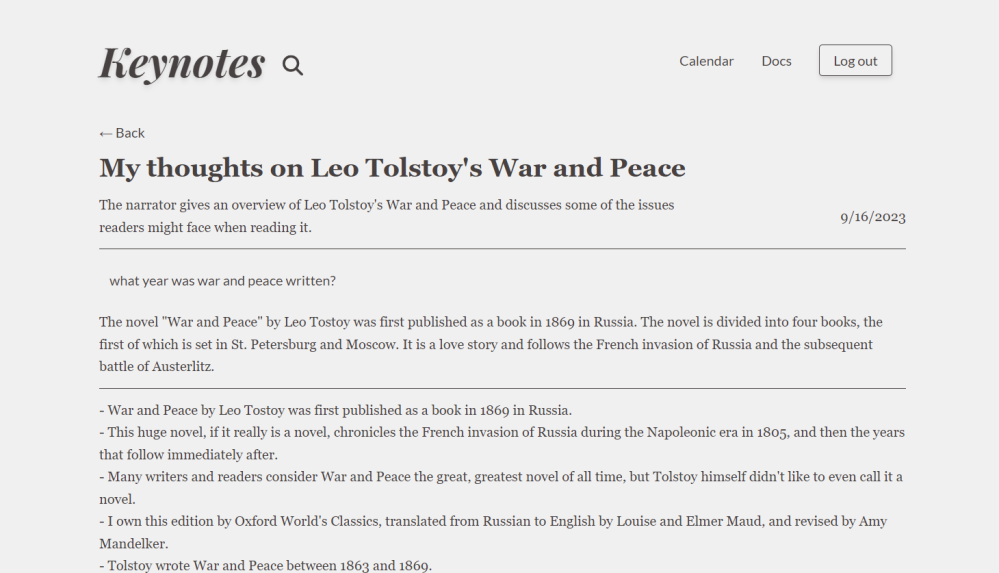Open the Docs page

(776, 61)
